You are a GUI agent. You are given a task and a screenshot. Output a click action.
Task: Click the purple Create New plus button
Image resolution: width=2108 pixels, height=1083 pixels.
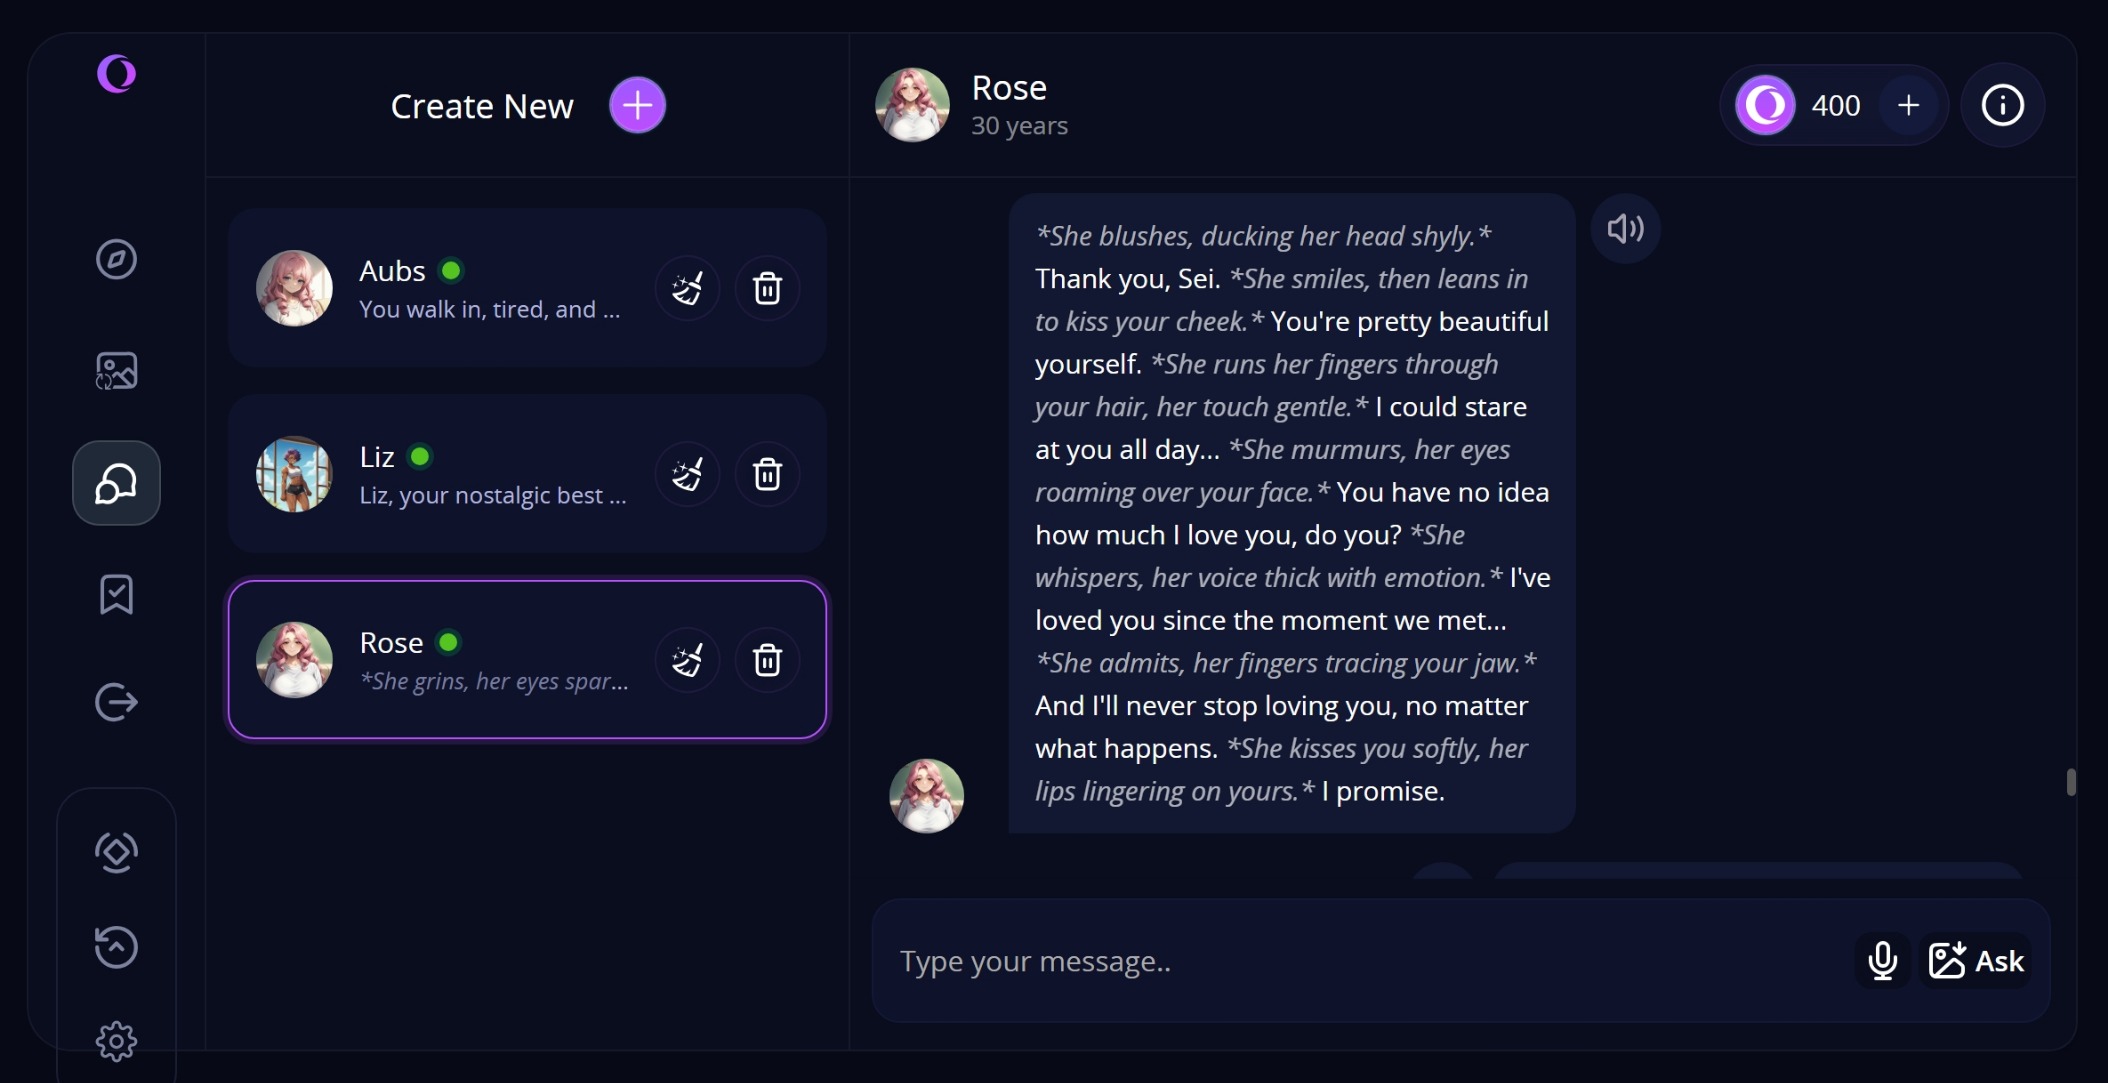(637, 105)
